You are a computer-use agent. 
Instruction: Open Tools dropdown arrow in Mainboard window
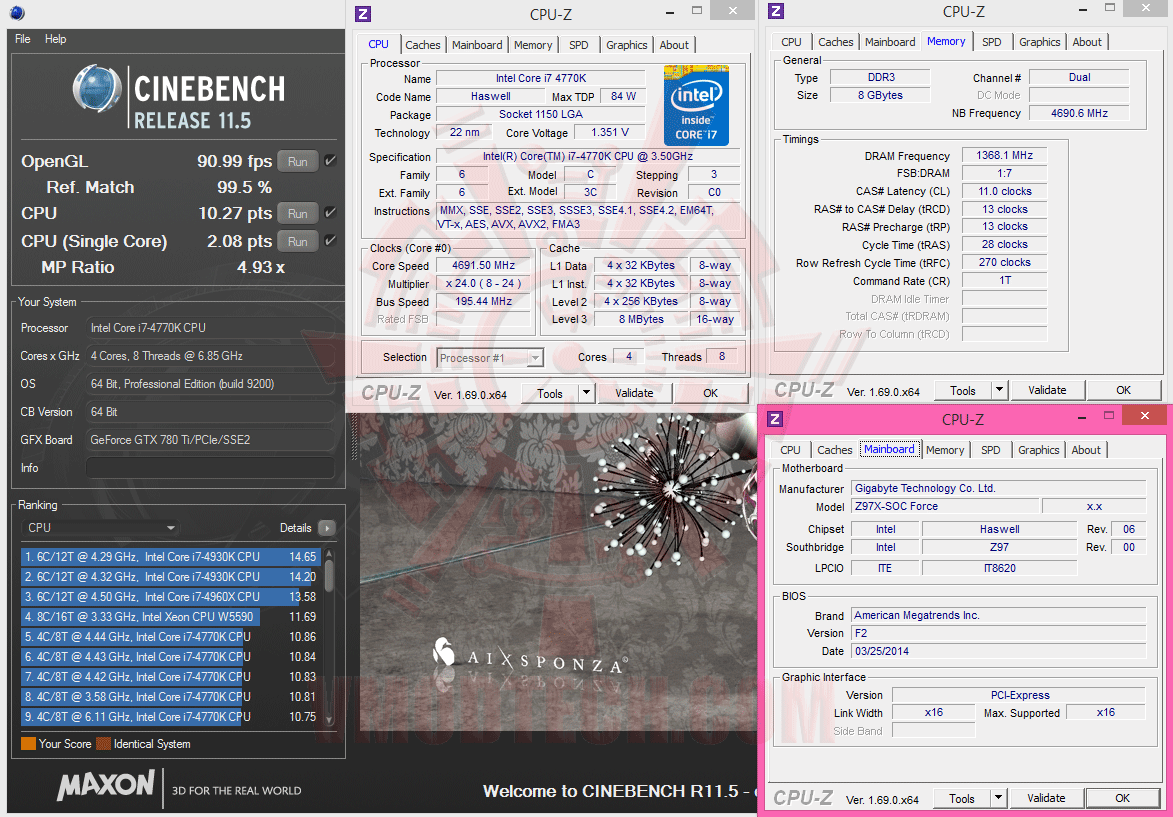[x=999, y=798]
